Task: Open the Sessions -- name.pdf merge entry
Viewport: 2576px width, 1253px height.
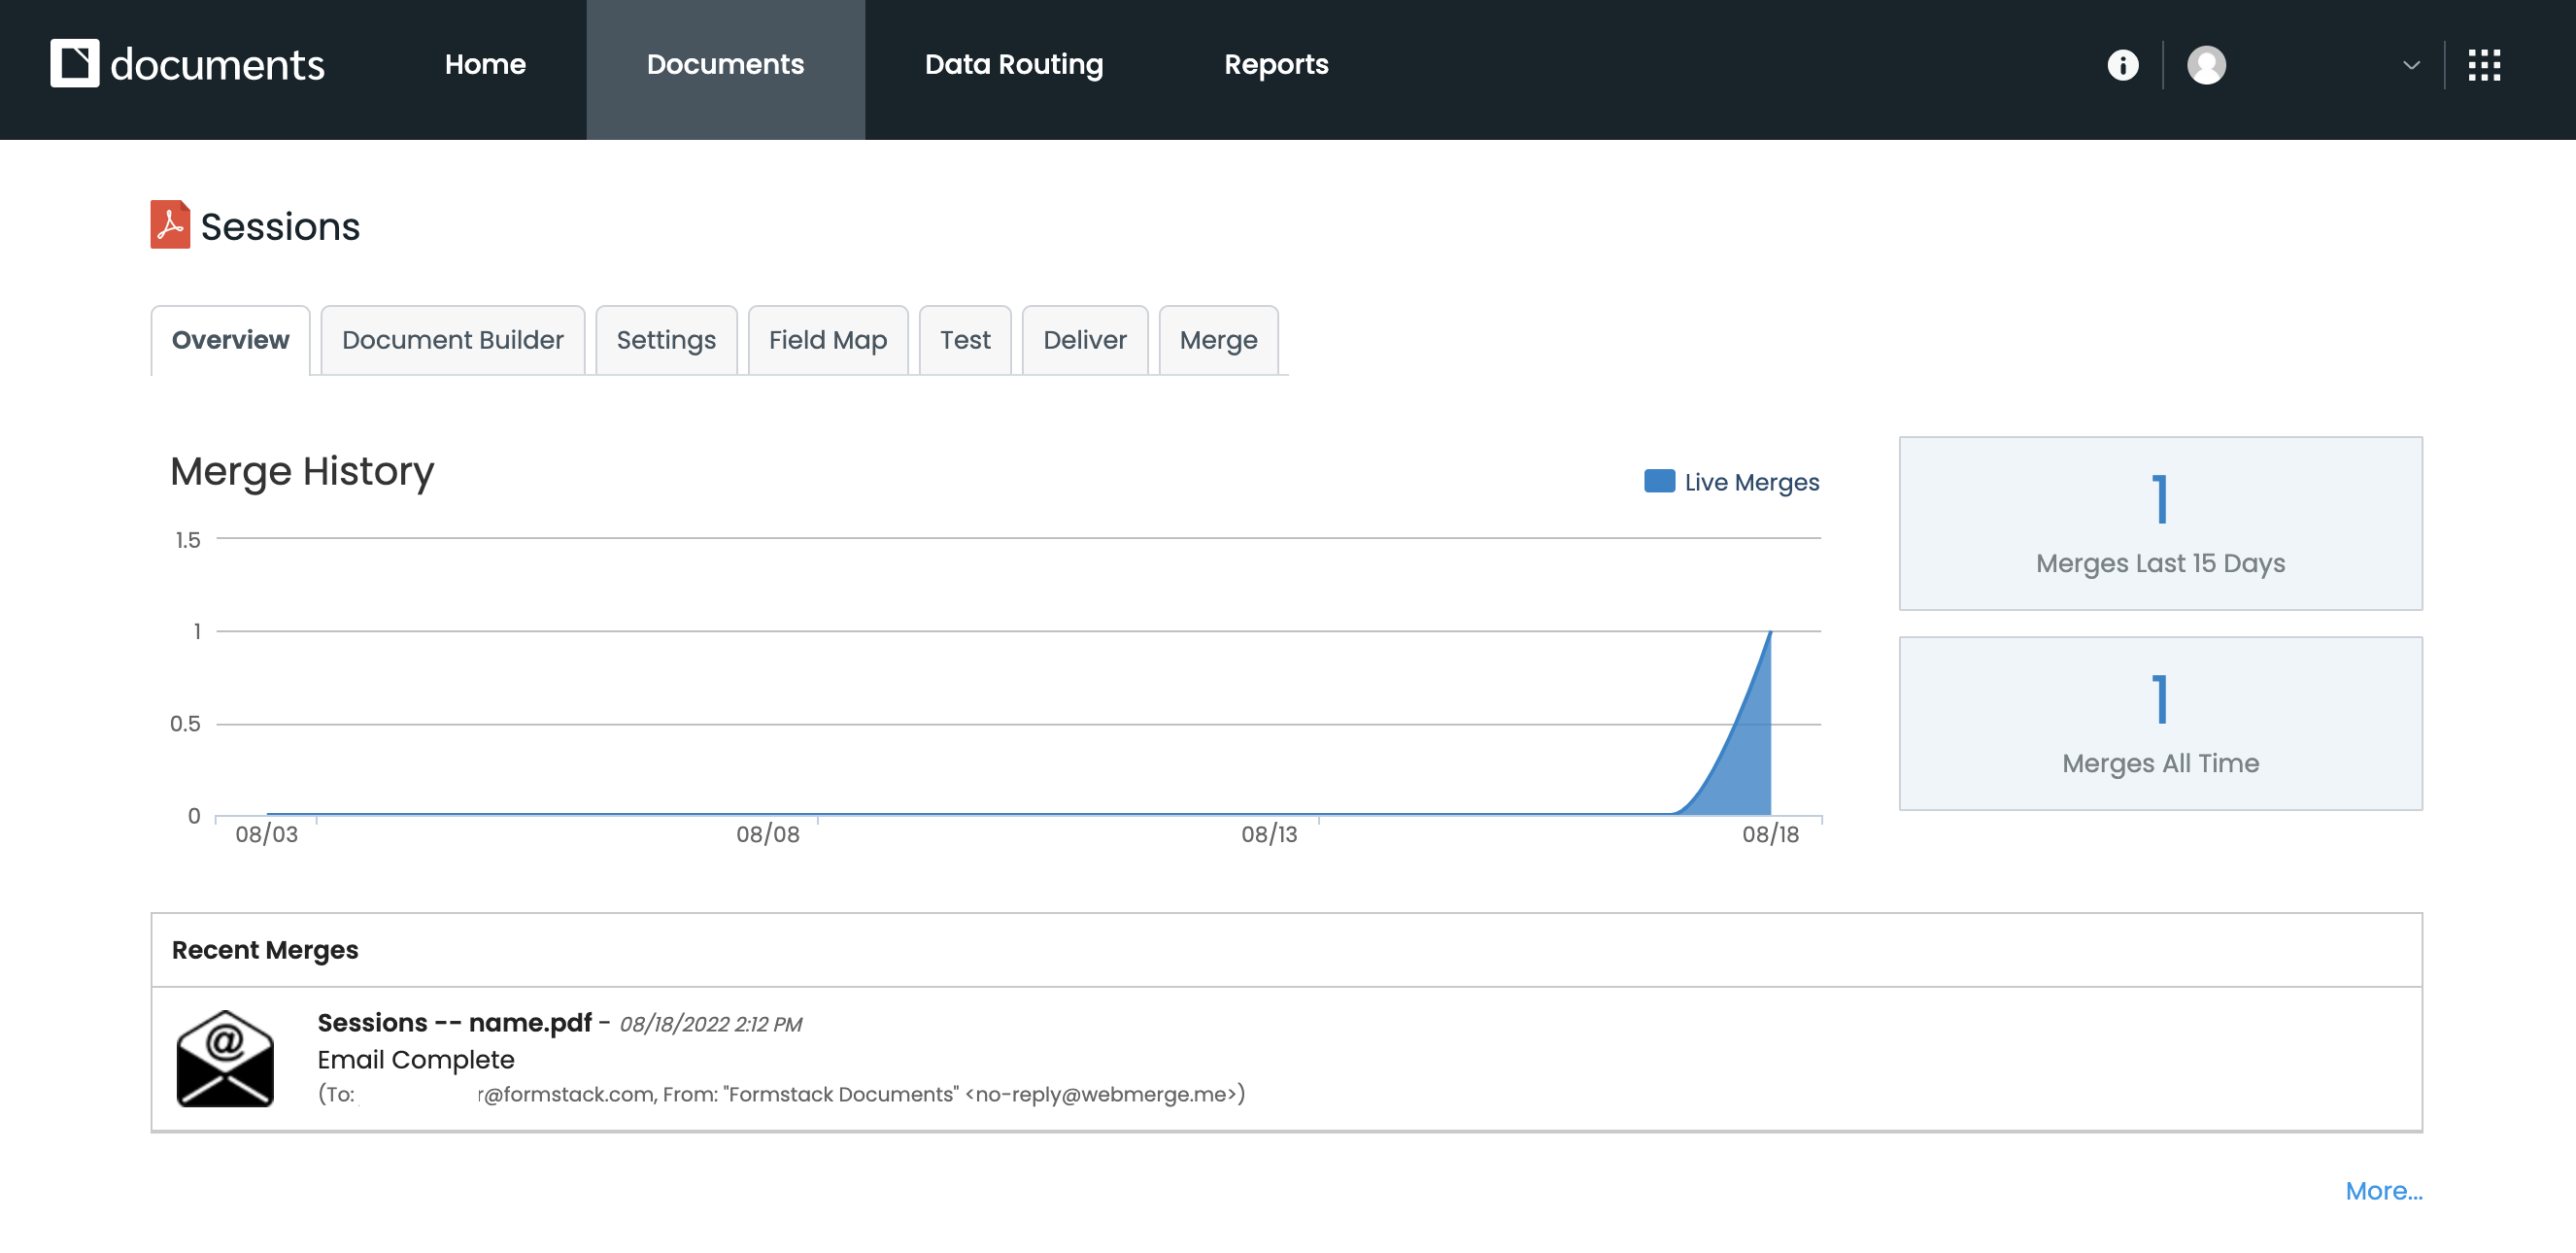Action: point(454,1022)
